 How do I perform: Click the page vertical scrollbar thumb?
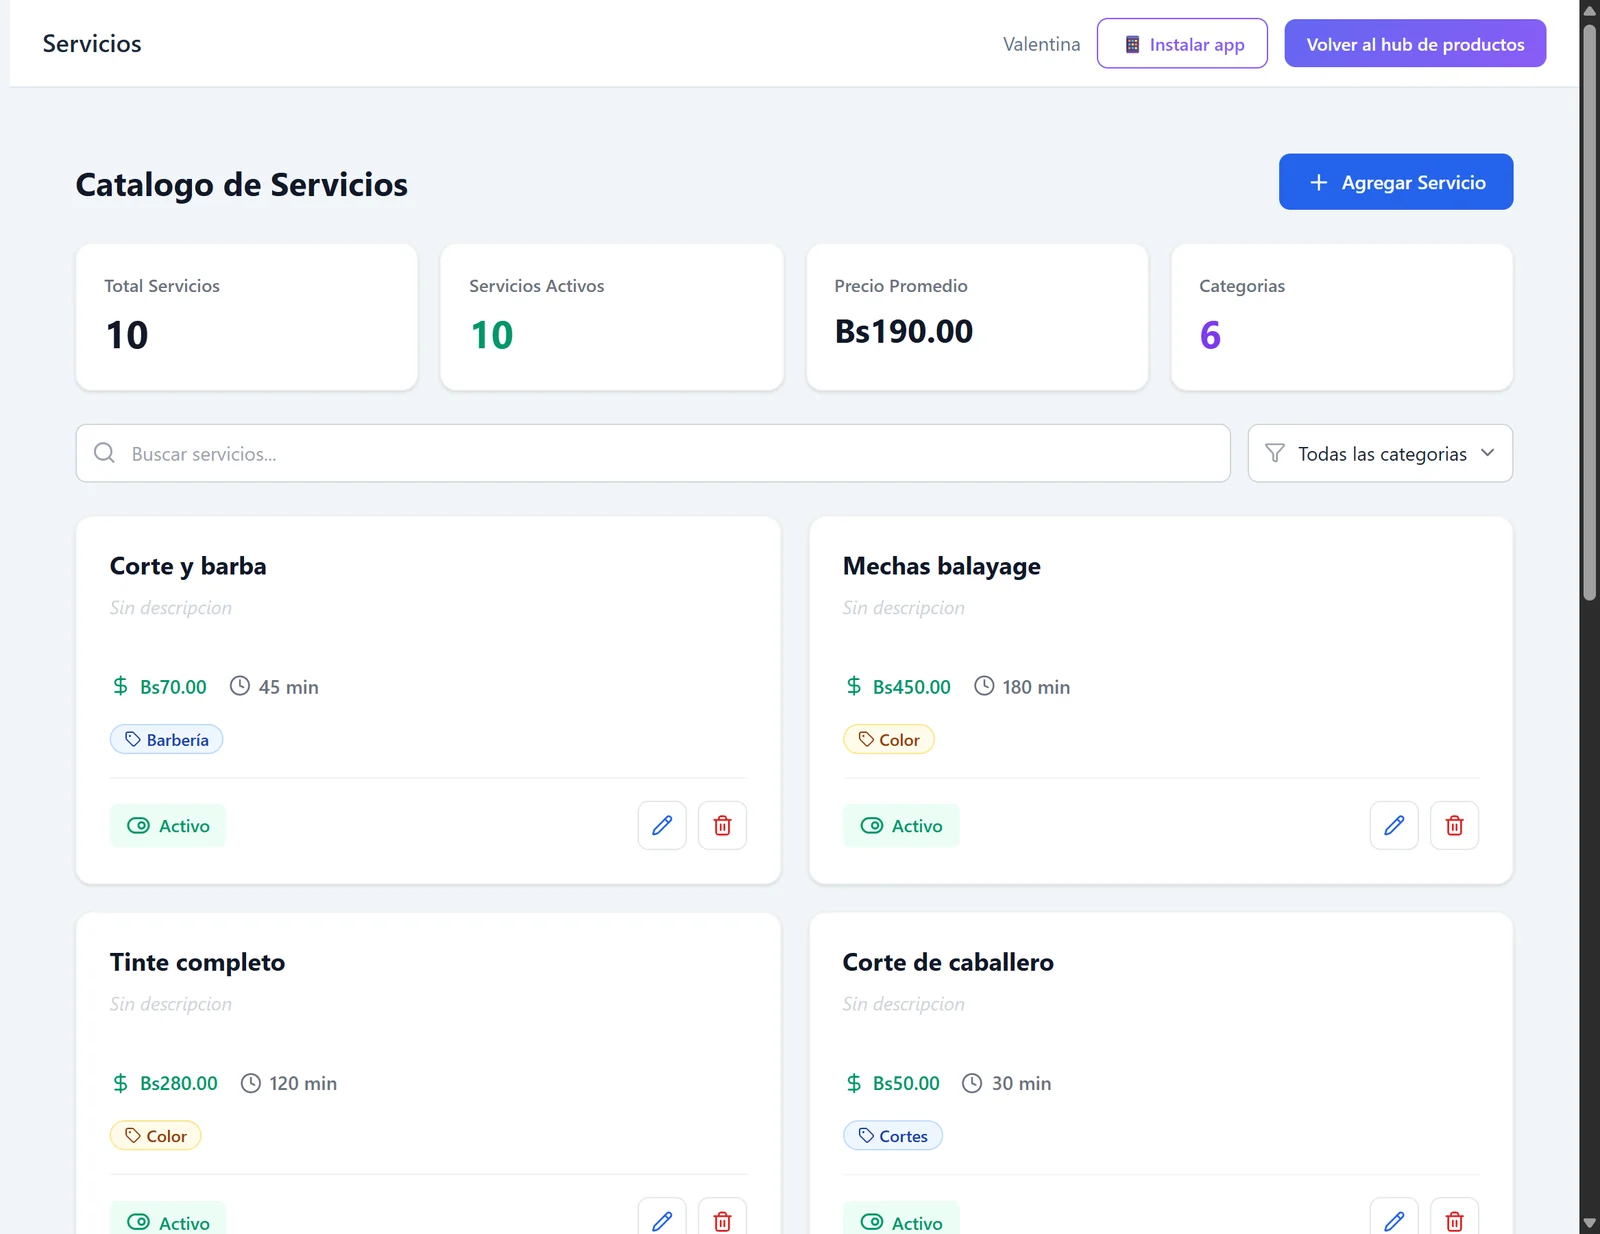pyautogui.click(x=1589, y=312)
